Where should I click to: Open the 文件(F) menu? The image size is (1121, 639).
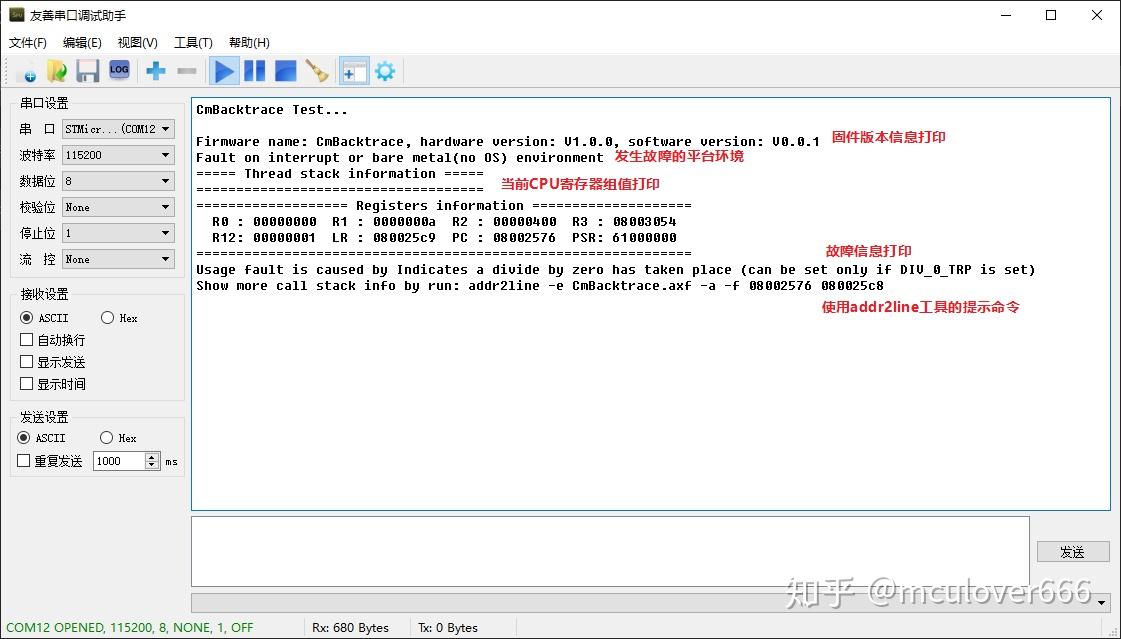click(x=27, y=43)
